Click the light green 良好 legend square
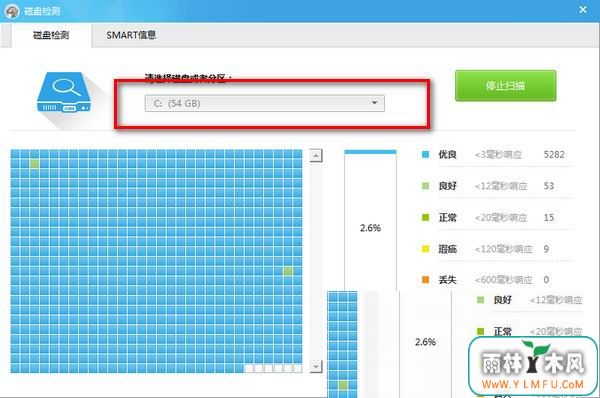Image resolution: width=600 pixels, height=398 pixels. (x=425, y=186)
